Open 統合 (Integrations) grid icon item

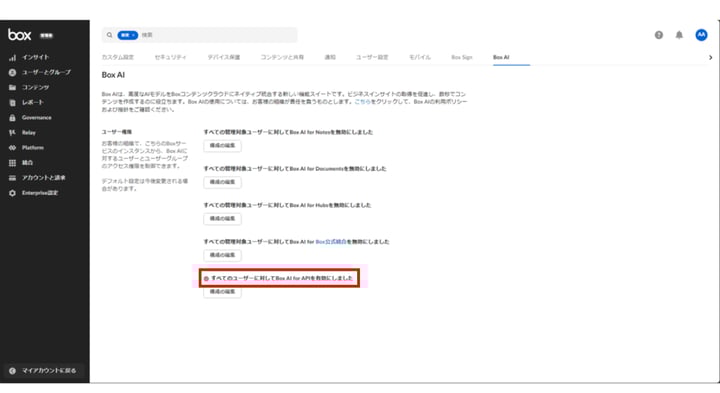21,163
